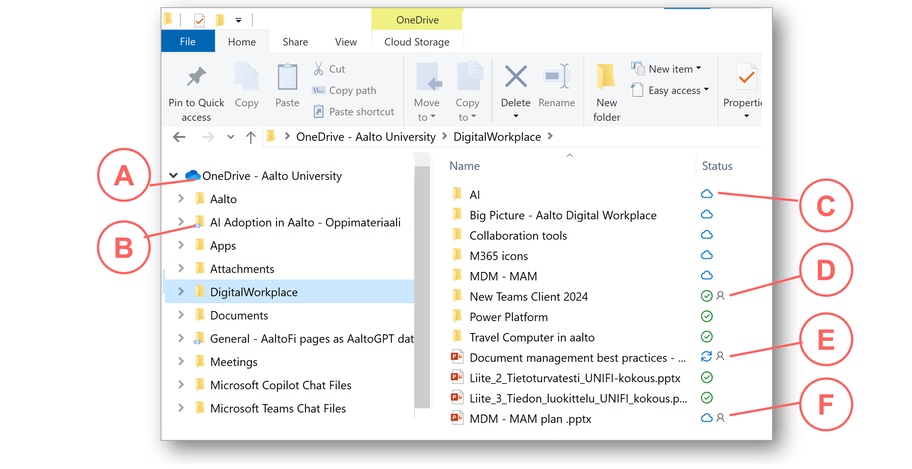Click the Copy ribbon icon
Viewport: 912px width, 469px height.
tap(247, 77)
